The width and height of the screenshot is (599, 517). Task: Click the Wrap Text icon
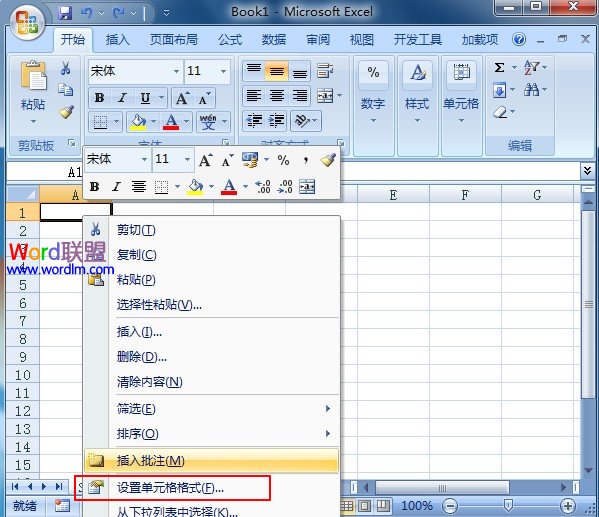325,71
